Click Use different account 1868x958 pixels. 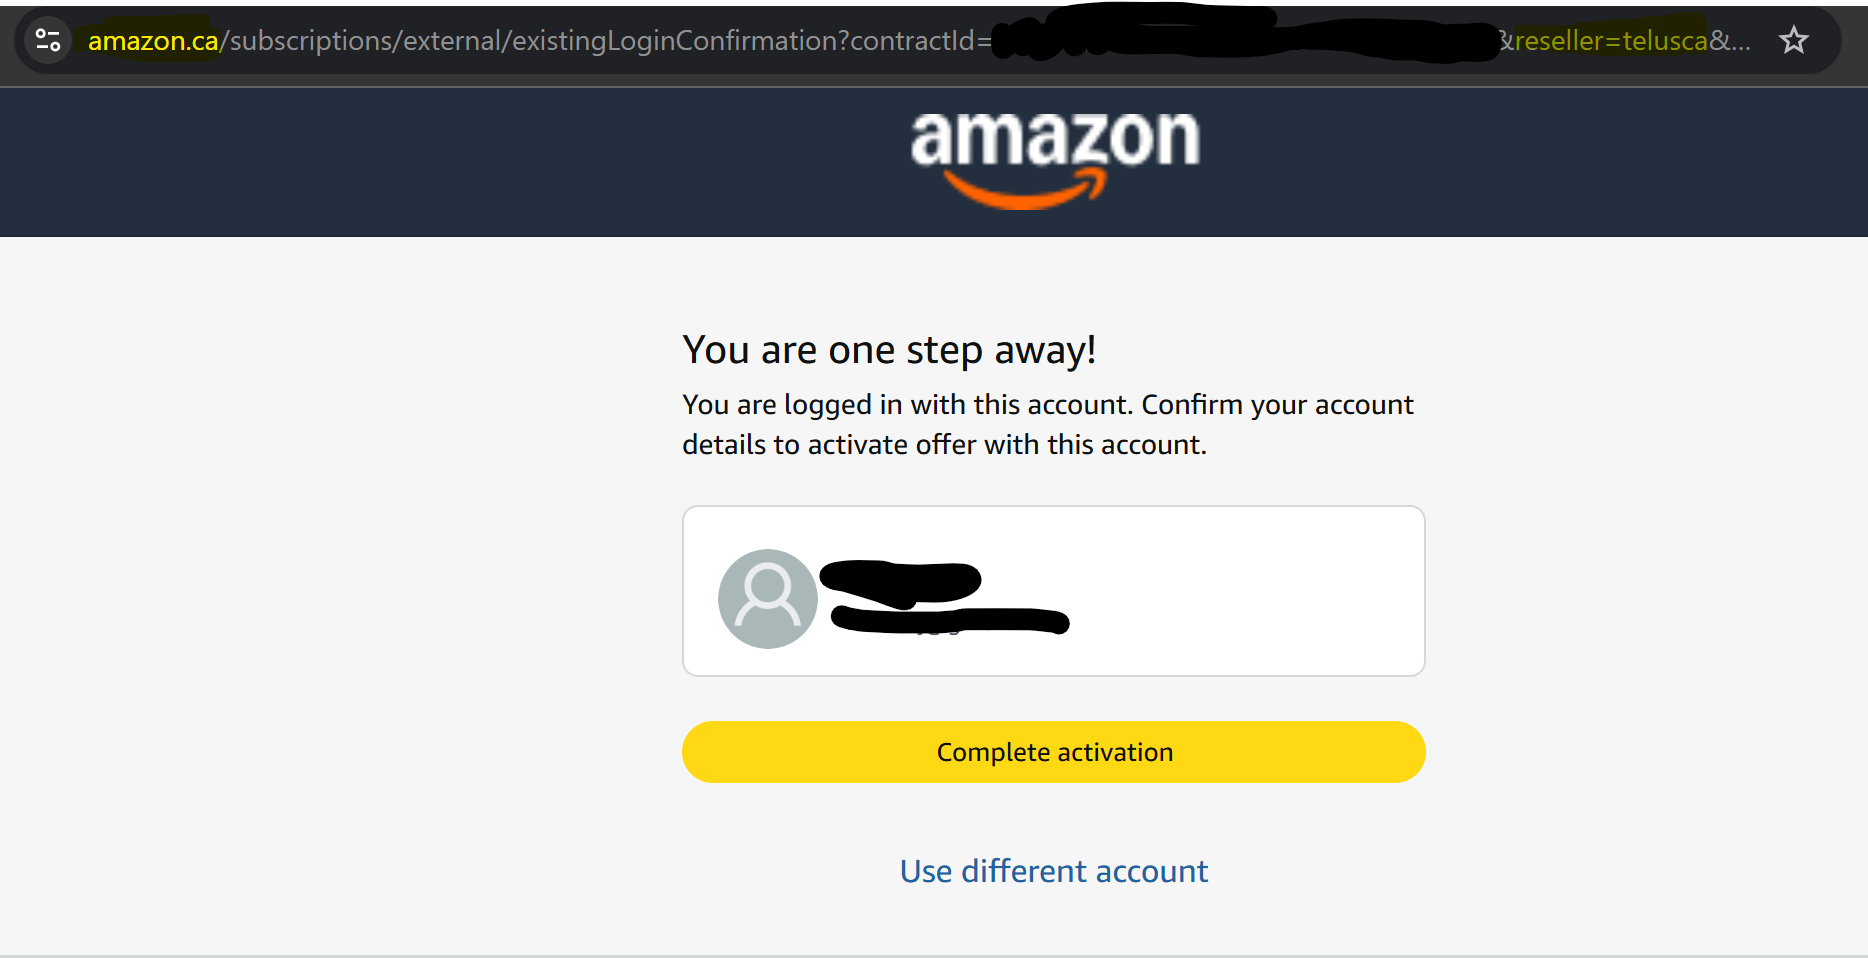pos(1053,870)
